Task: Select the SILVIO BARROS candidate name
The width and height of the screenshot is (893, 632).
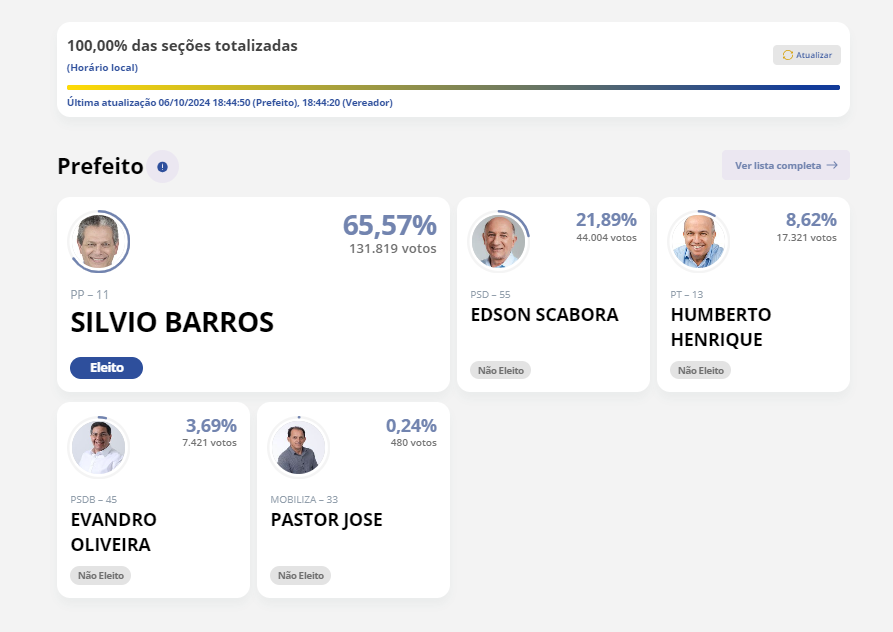Action: pos(172,323)
